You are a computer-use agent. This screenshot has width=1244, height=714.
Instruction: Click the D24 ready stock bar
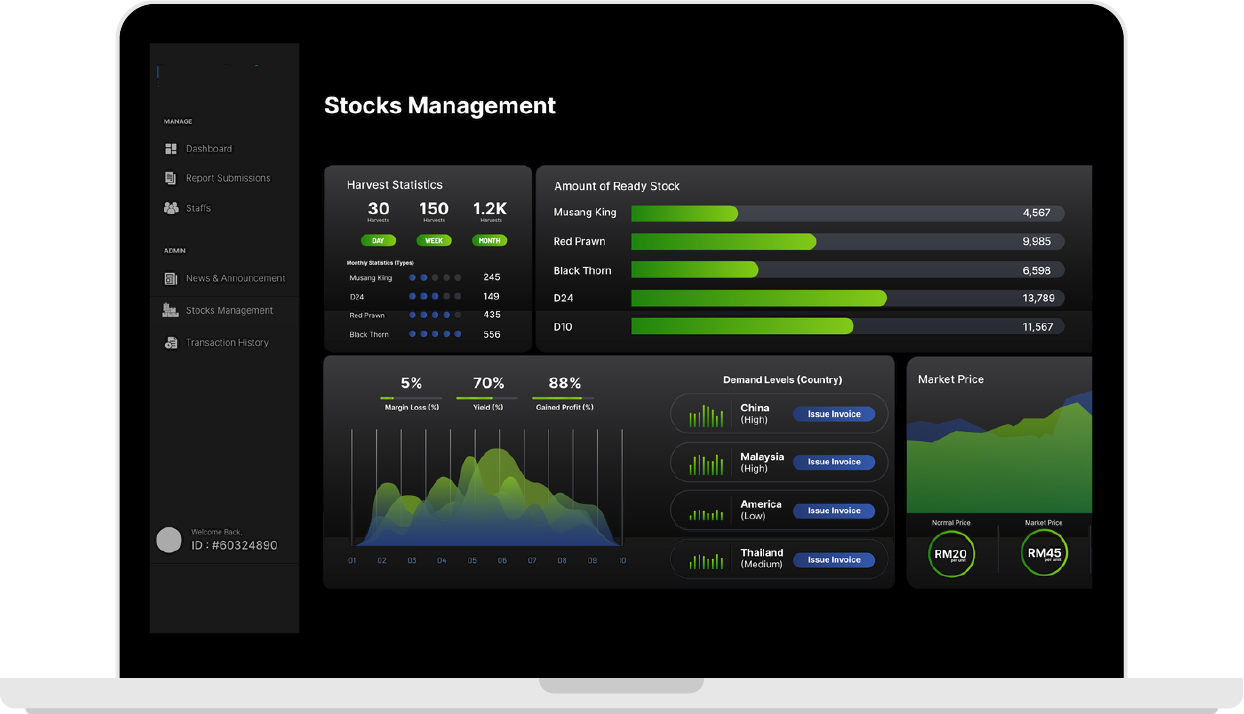click(758, 298)
